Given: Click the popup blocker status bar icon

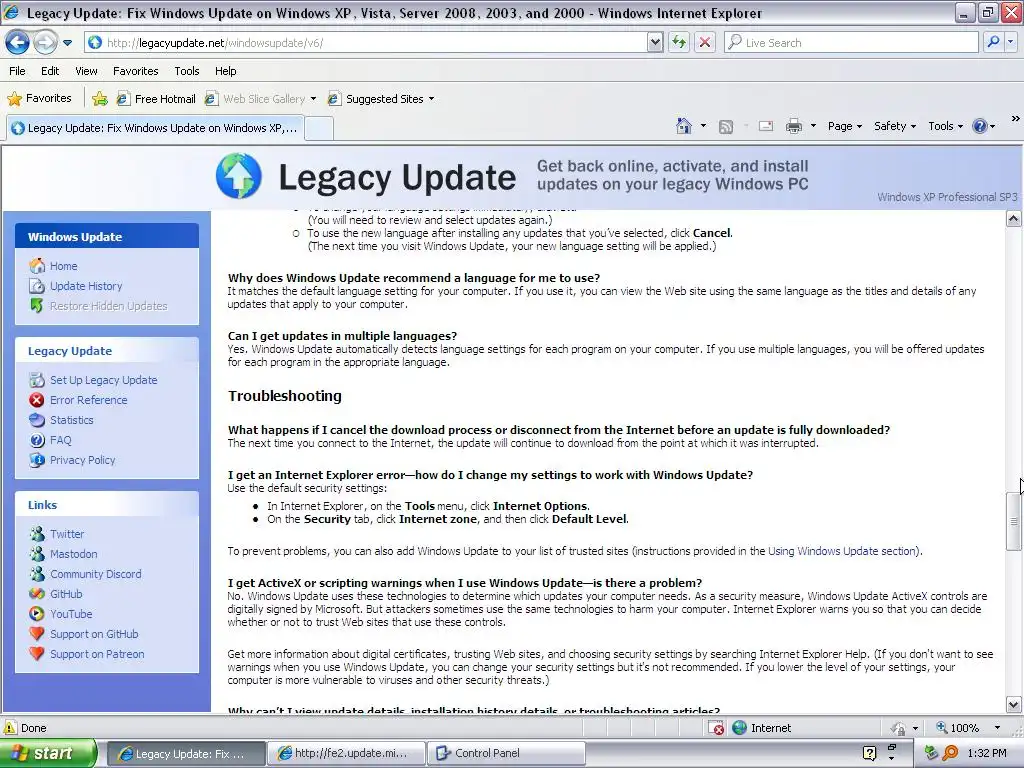Looking at the screenshot, I should click(716, 728).
